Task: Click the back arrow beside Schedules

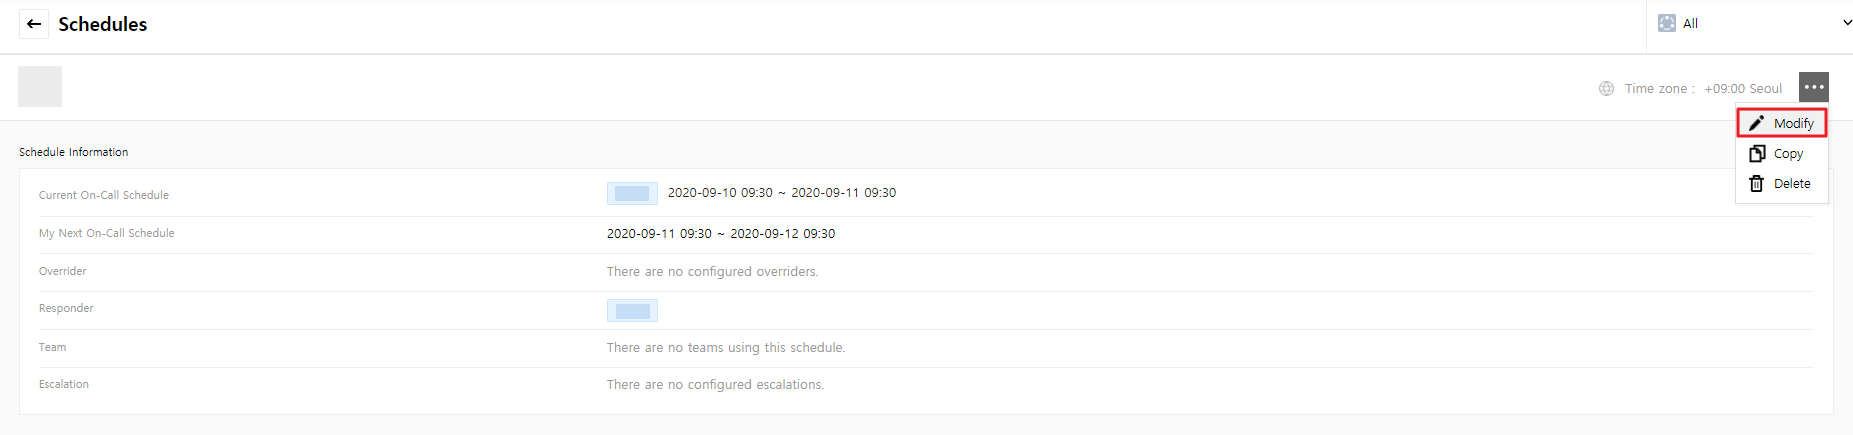Action: pyautogui.click(x=34, y=24)
